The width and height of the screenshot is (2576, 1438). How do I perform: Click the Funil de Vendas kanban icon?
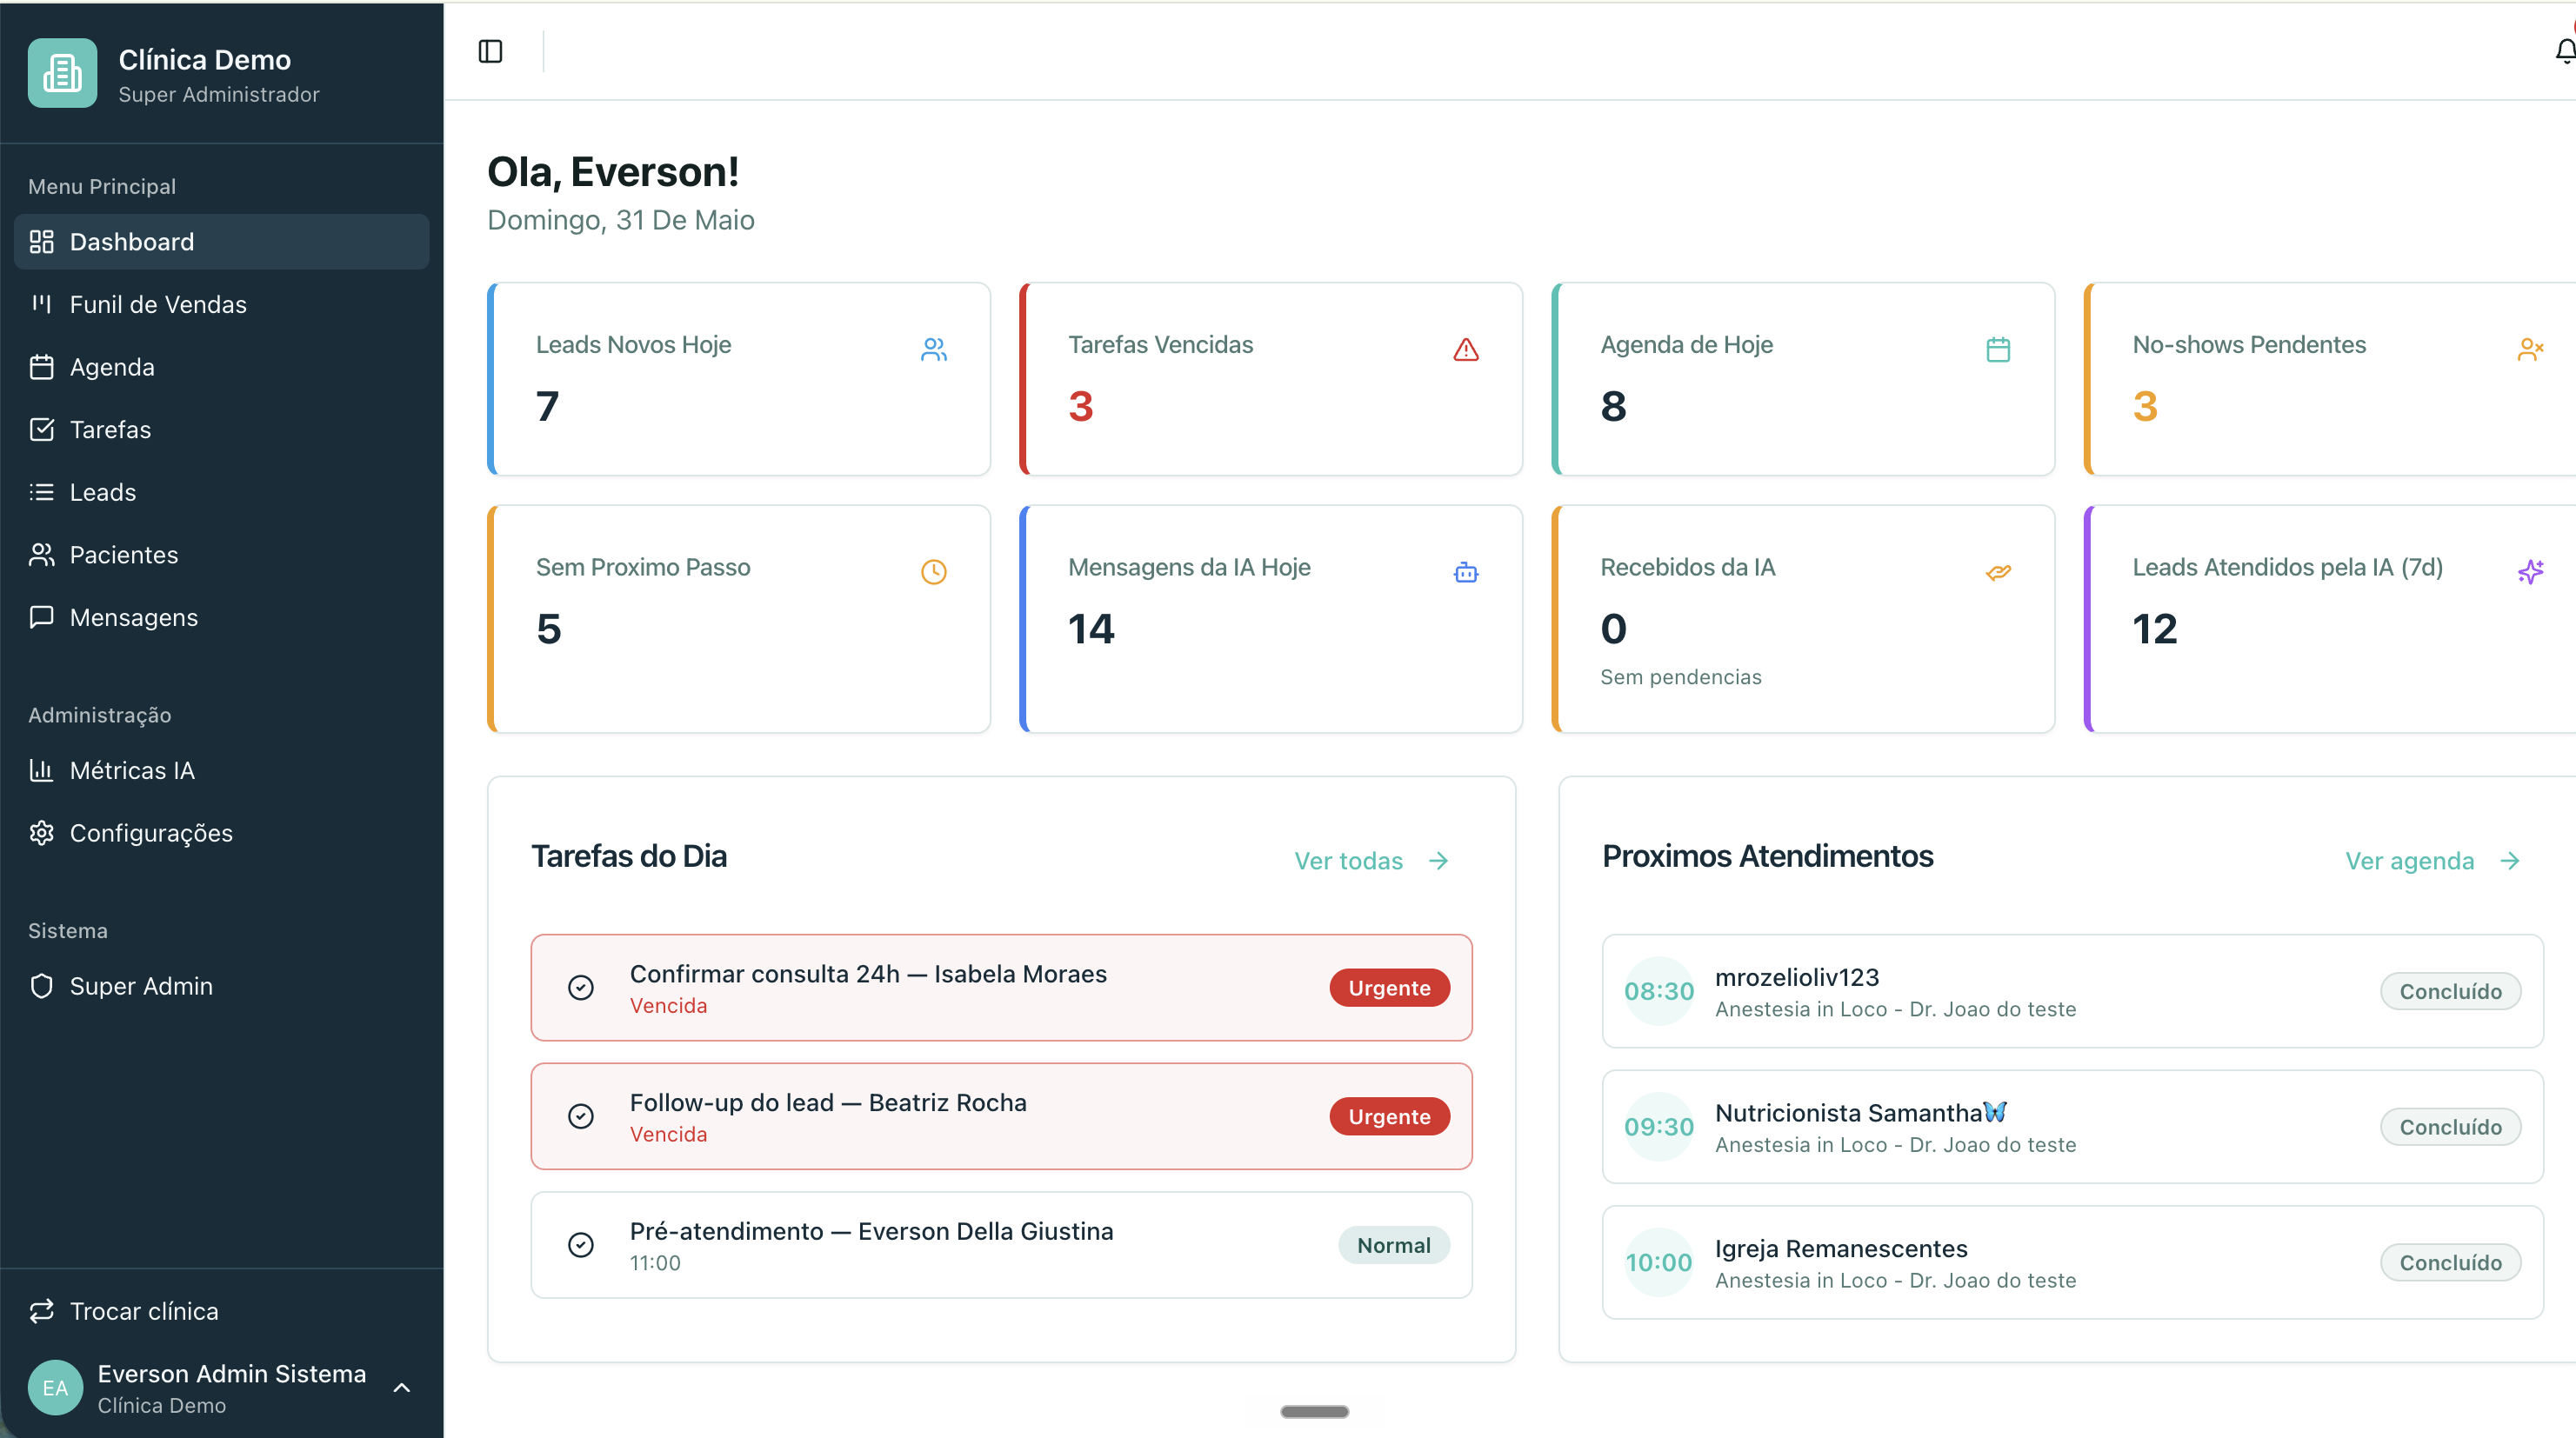41,304
